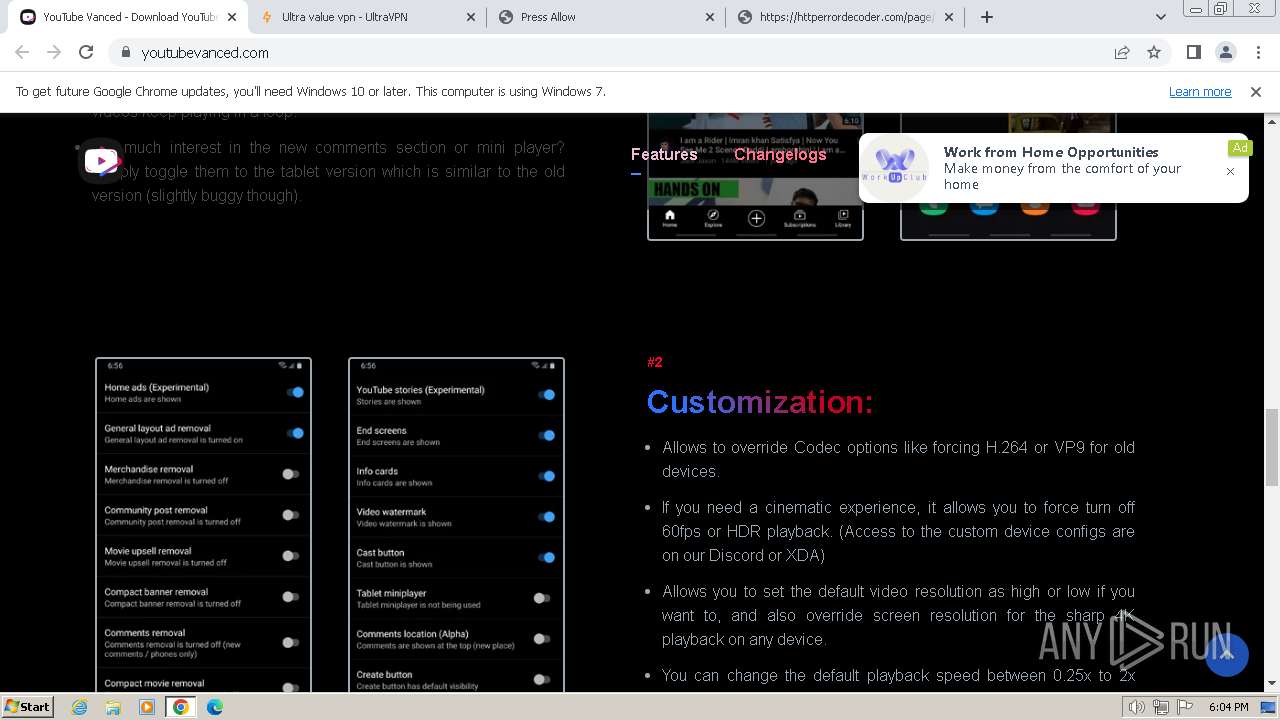The width and height of the screenshot is (1280, 720).
Task: Open File Explorer from the taskbar
Action: pos(113,707)
